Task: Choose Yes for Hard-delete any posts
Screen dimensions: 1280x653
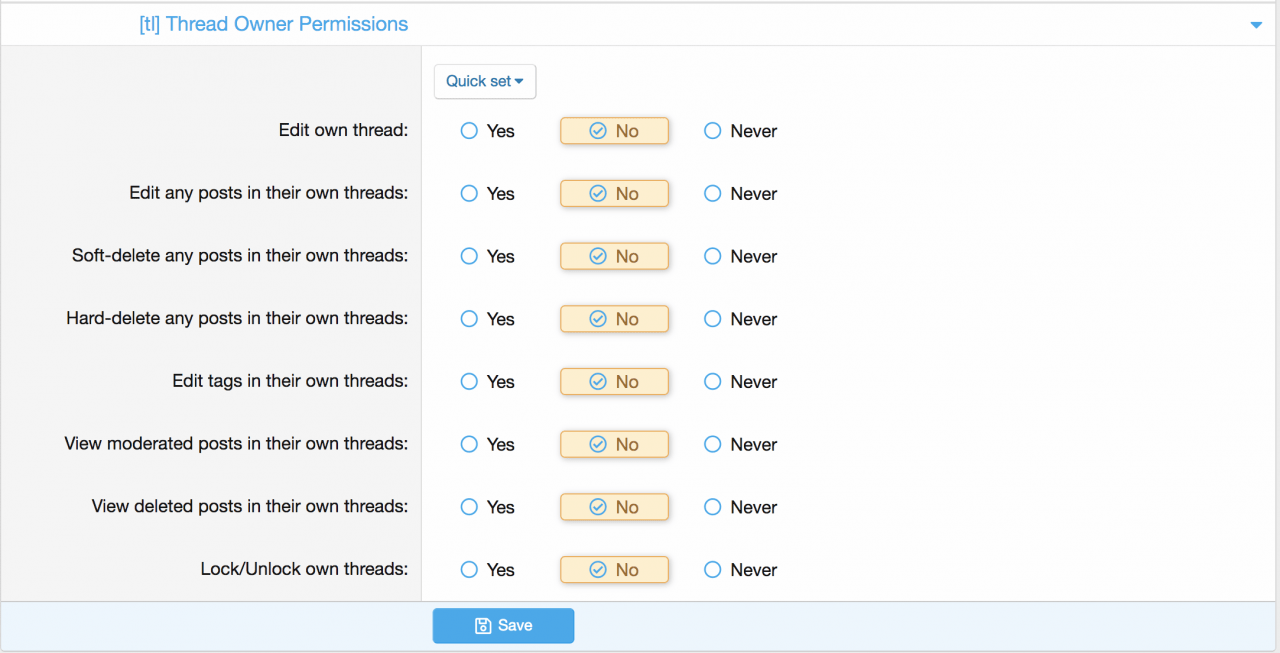Action: point(469,319)
